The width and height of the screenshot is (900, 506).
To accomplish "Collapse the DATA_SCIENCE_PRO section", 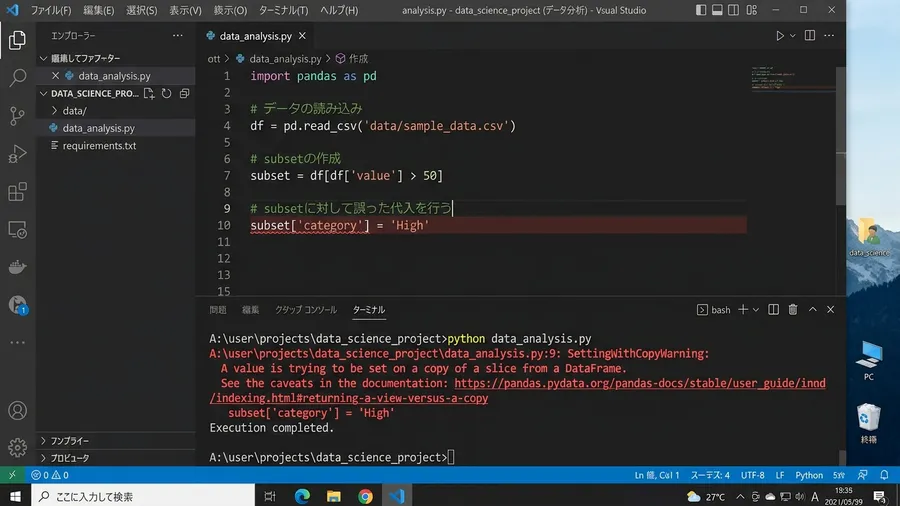I will (x=44, y=94).
